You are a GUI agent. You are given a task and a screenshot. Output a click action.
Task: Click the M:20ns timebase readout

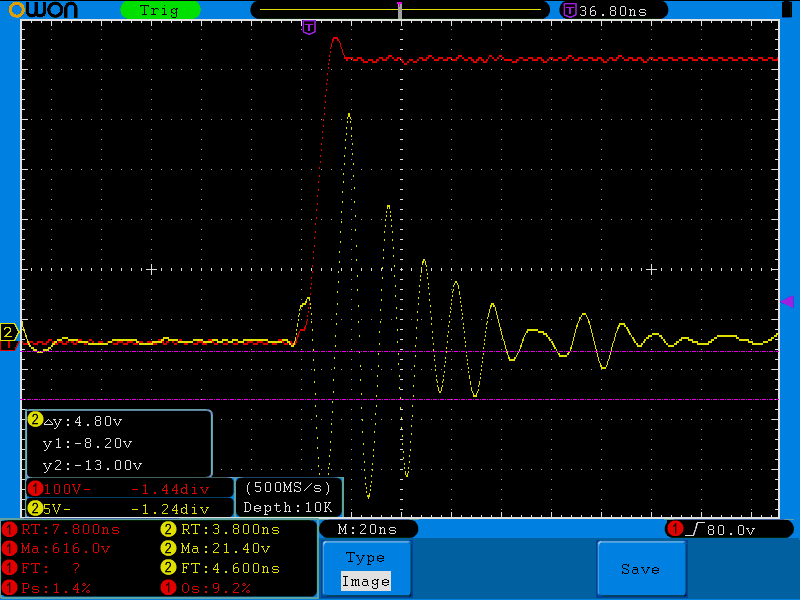(367, 529)
